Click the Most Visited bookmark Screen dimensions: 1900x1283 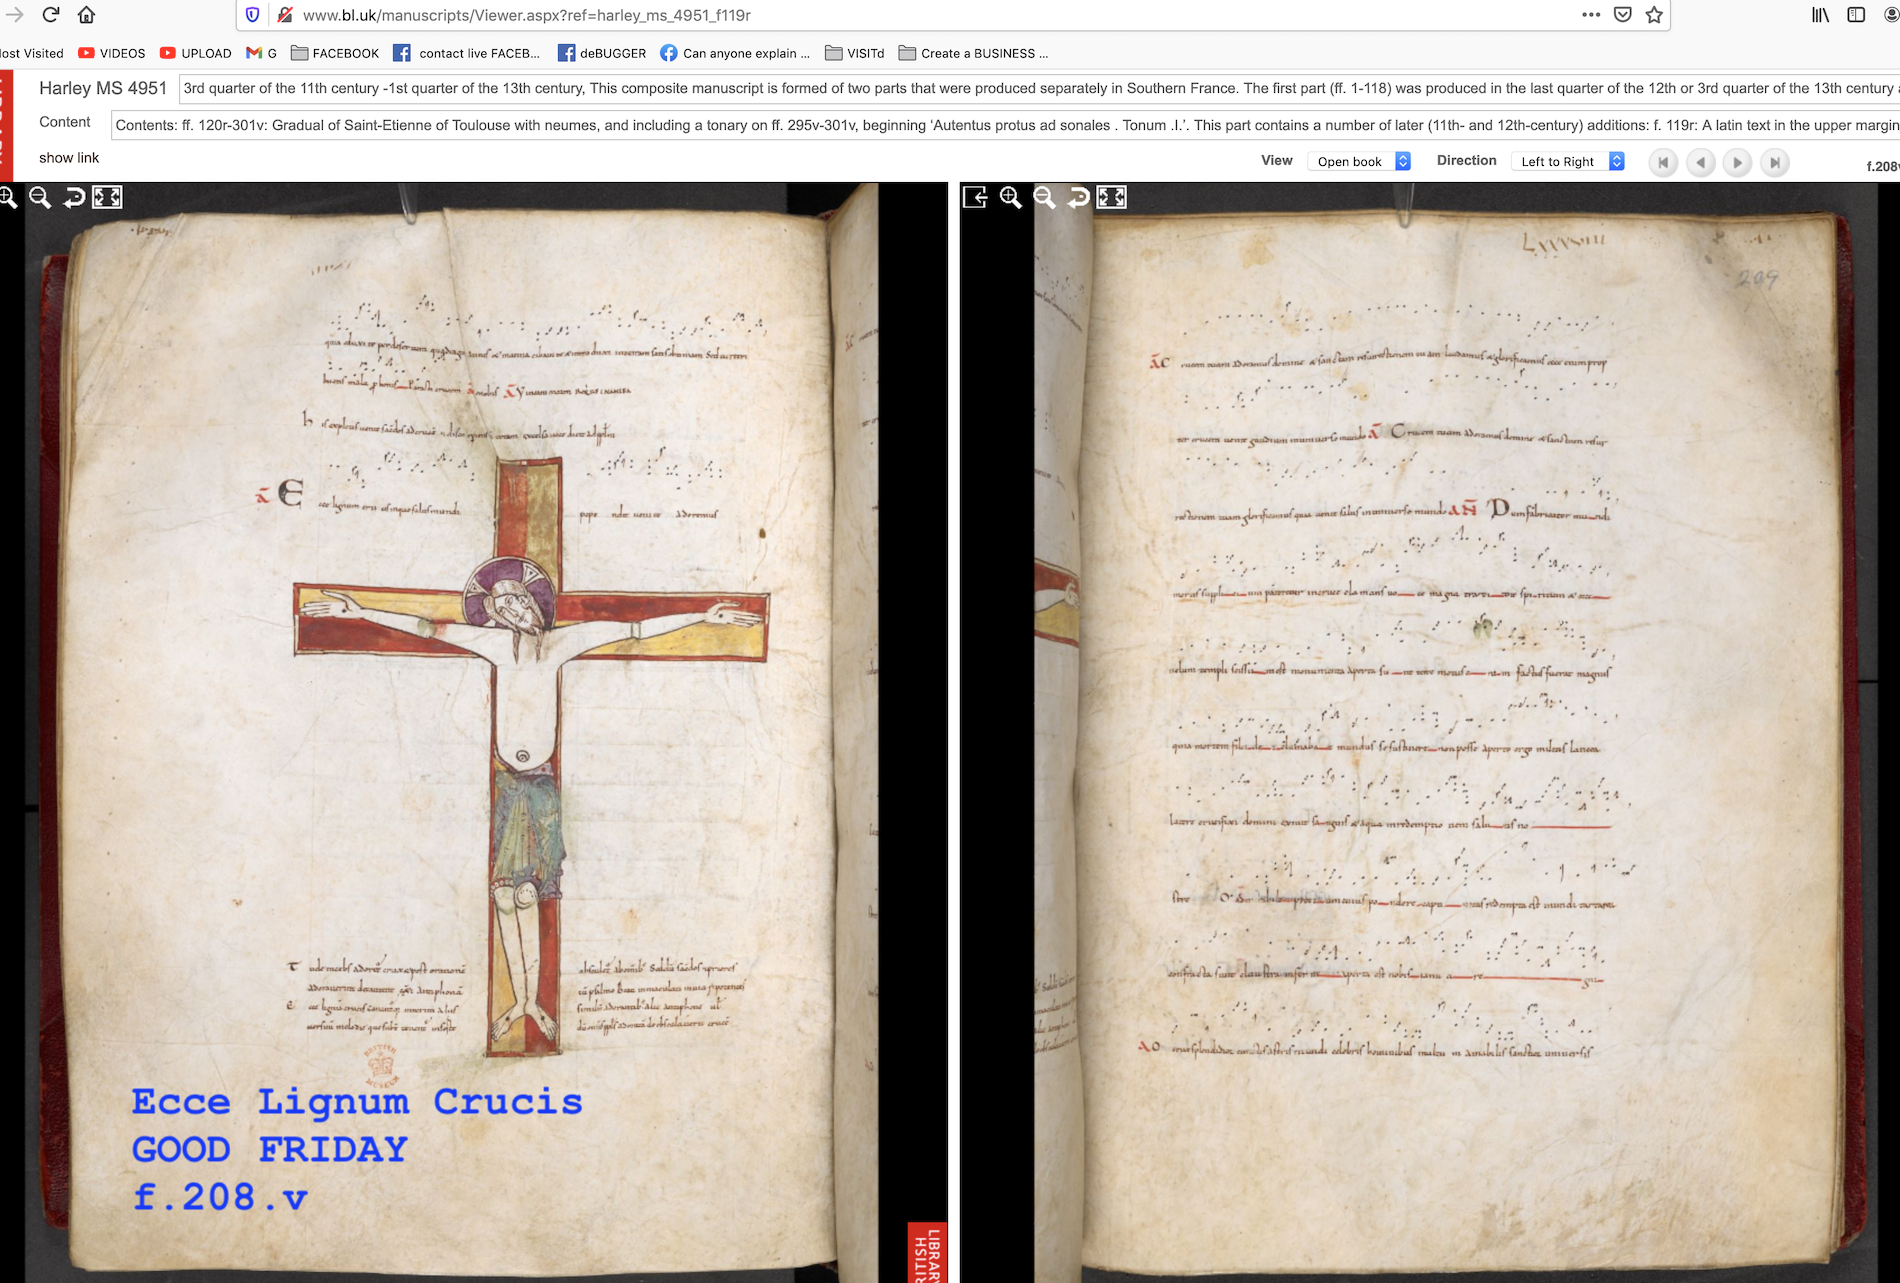(x=32, y=53)
